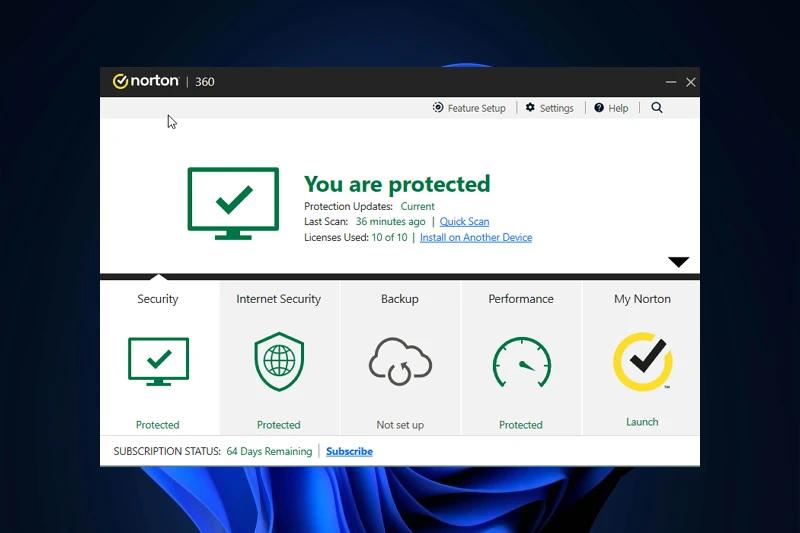Click 'Protected' status under Performance
800x533 pixels.
(520, 425)
